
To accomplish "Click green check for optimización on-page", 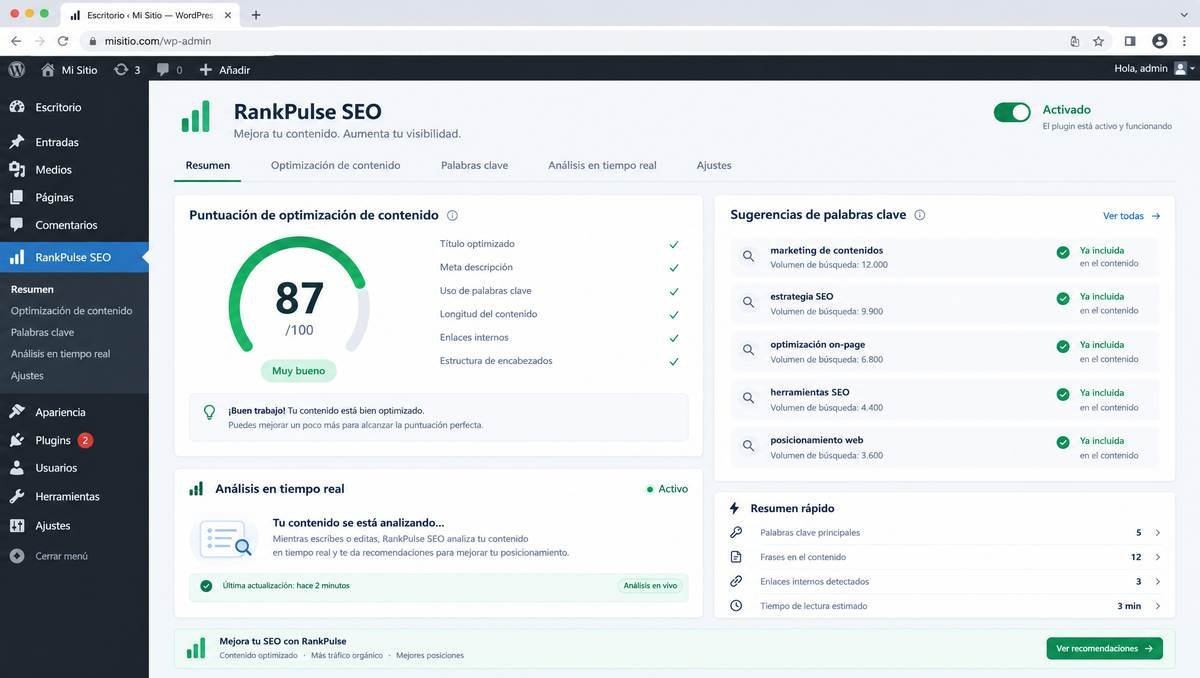I will click(1063, 346).
